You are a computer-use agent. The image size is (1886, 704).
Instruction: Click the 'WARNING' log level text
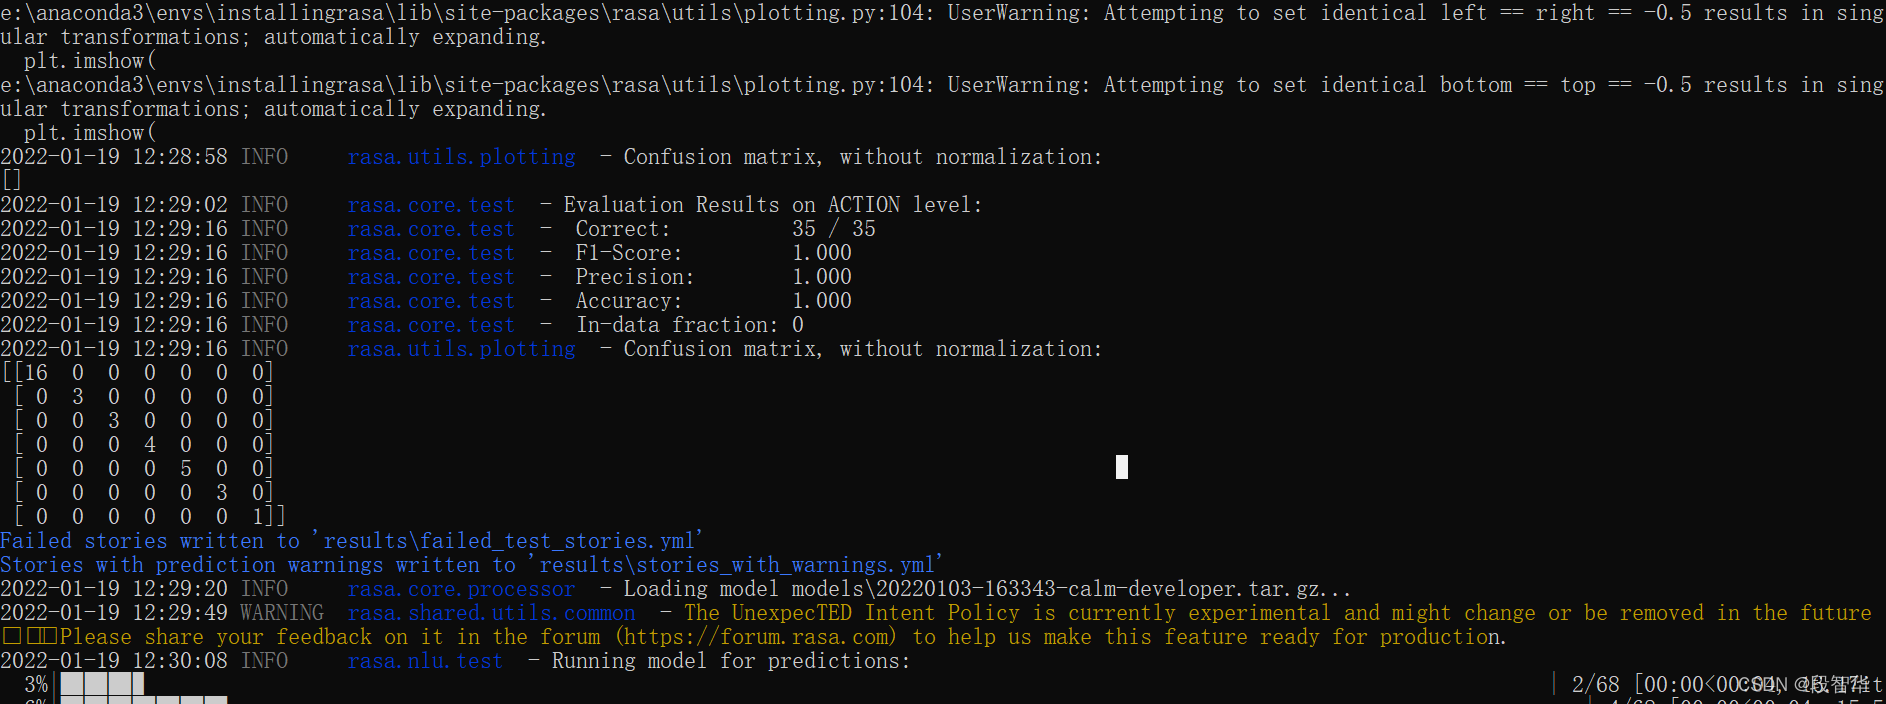pyautogui.click(x=282, y=613)
